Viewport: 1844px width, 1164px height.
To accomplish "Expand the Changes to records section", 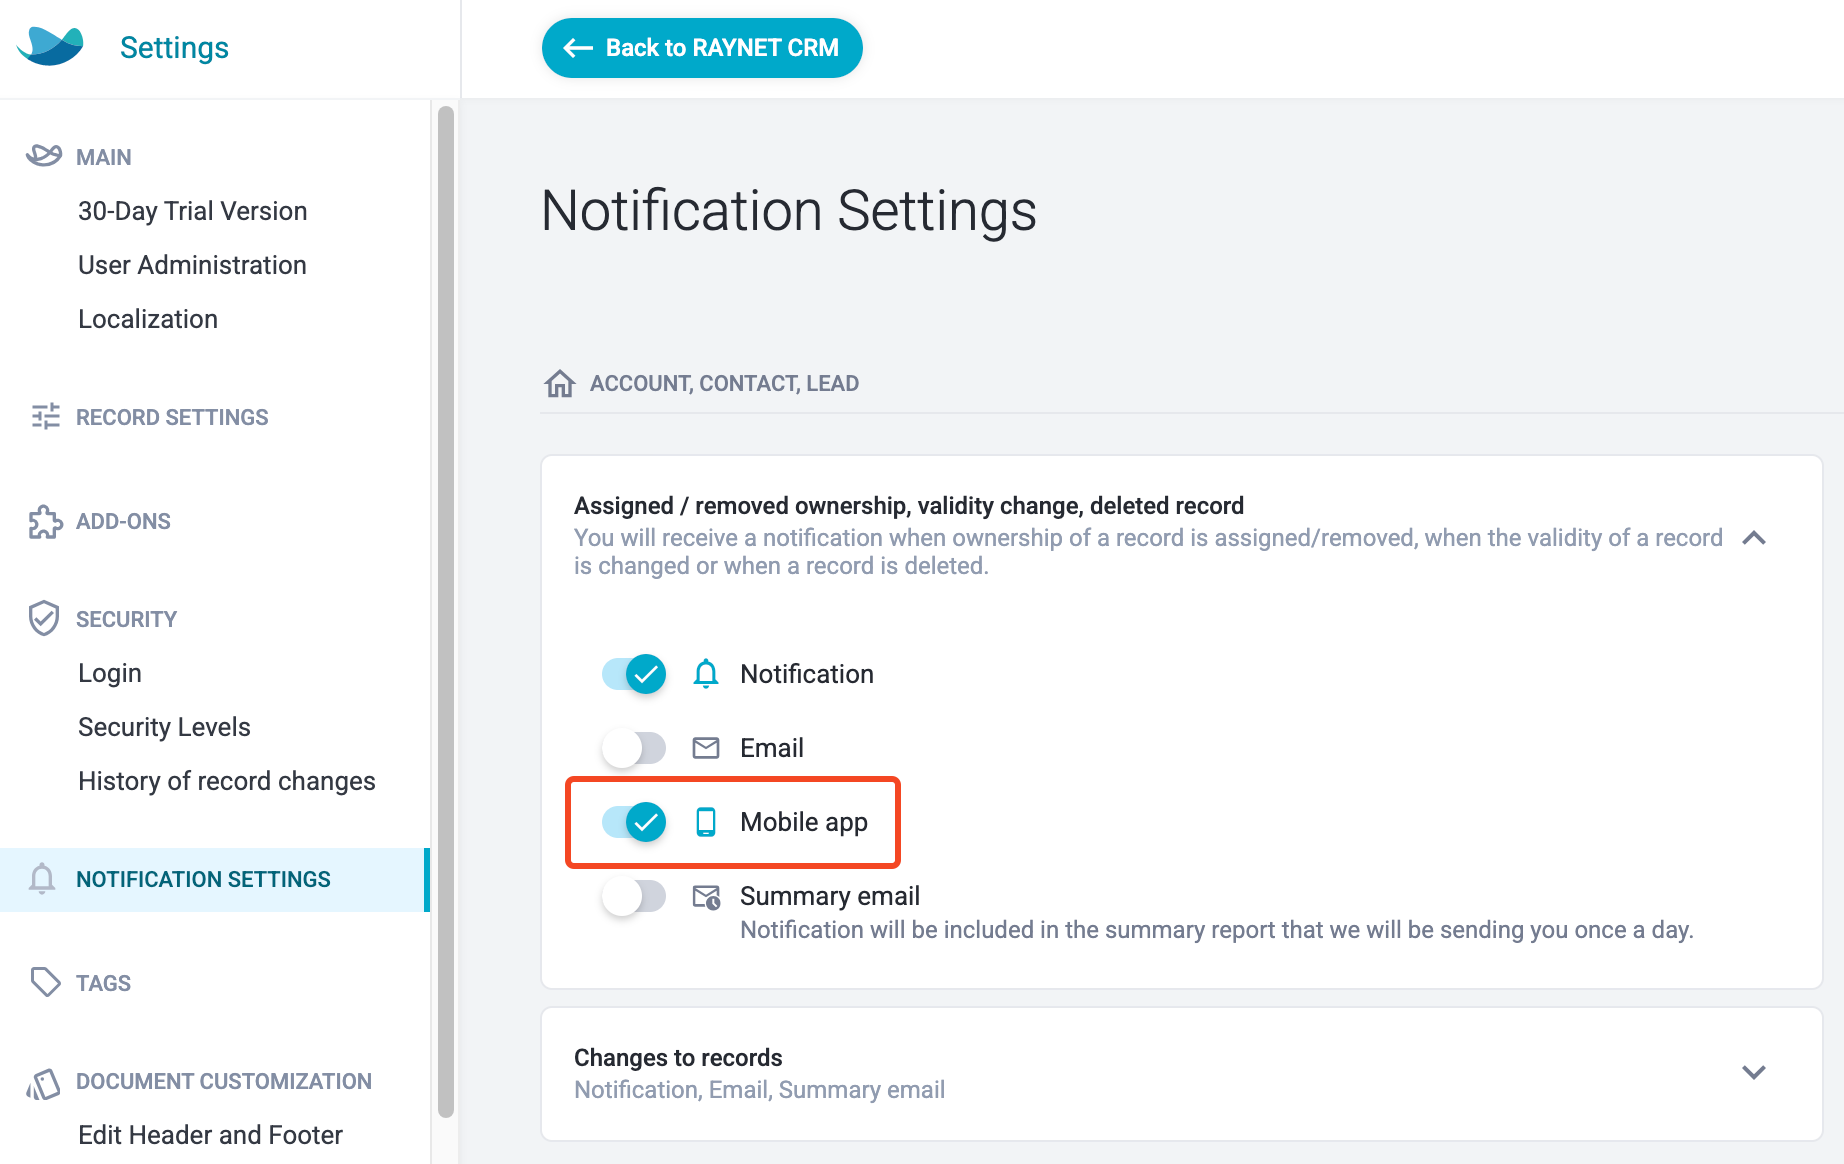I will [1754, 1072].
